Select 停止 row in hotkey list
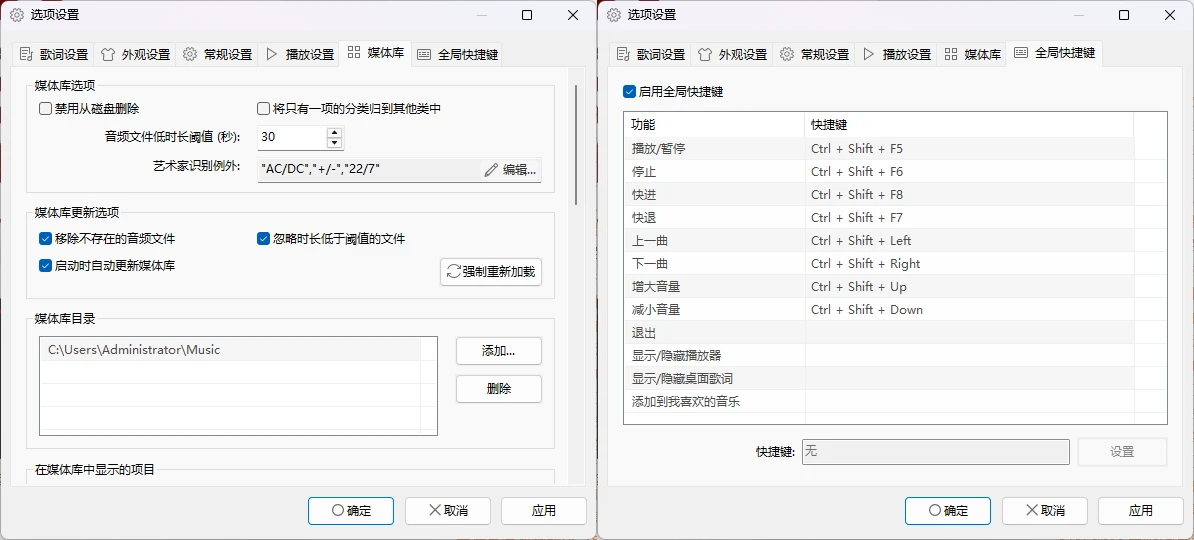The height and width of the screenshot is (540, 1194). 879,171
